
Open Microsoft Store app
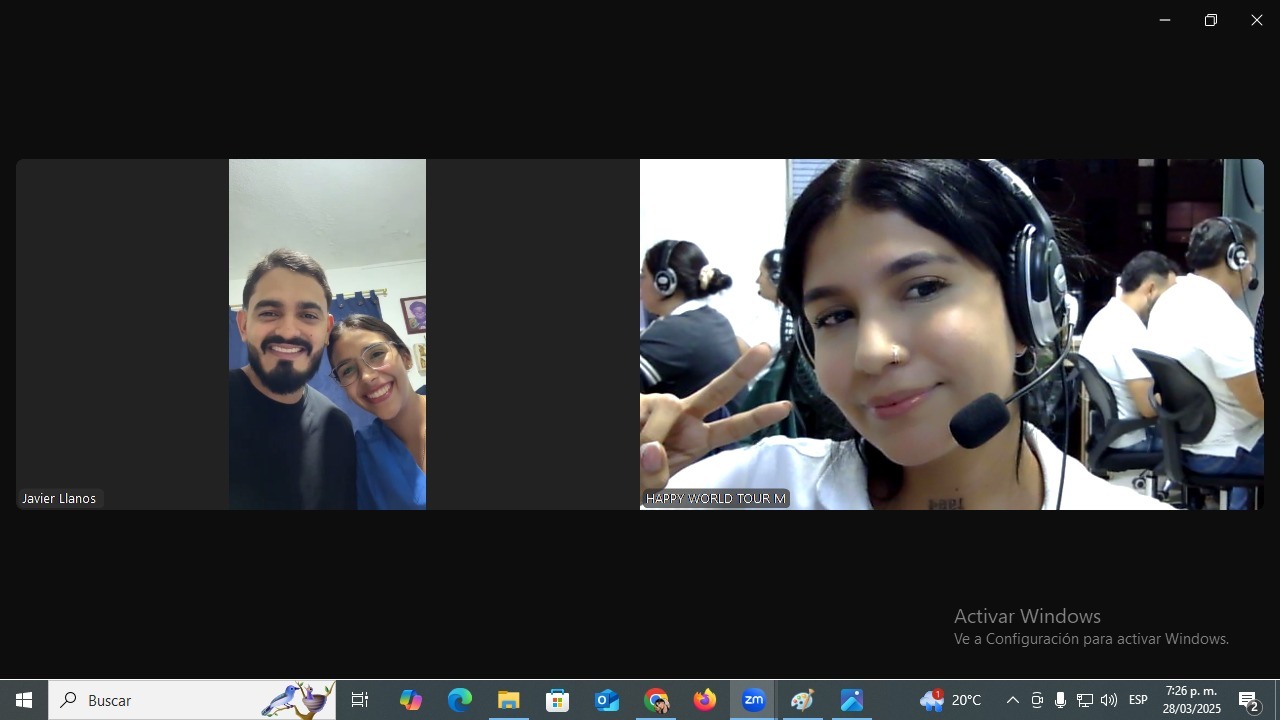coord(558,700)
